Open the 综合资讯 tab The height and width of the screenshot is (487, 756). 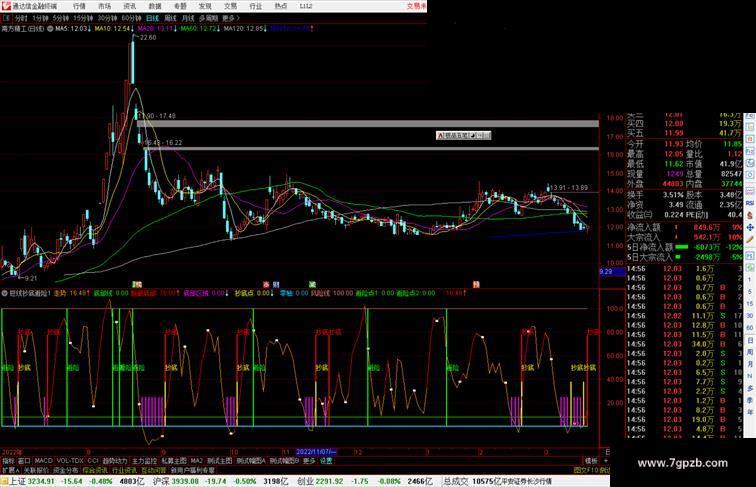(95, 471)
